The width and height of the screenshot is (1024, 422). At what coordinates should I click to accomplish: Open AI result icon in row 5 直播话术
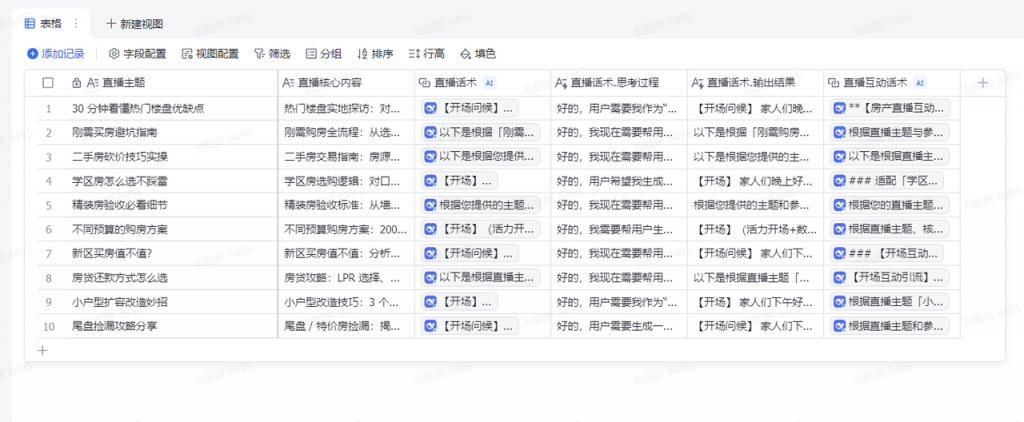pos(430,205)
